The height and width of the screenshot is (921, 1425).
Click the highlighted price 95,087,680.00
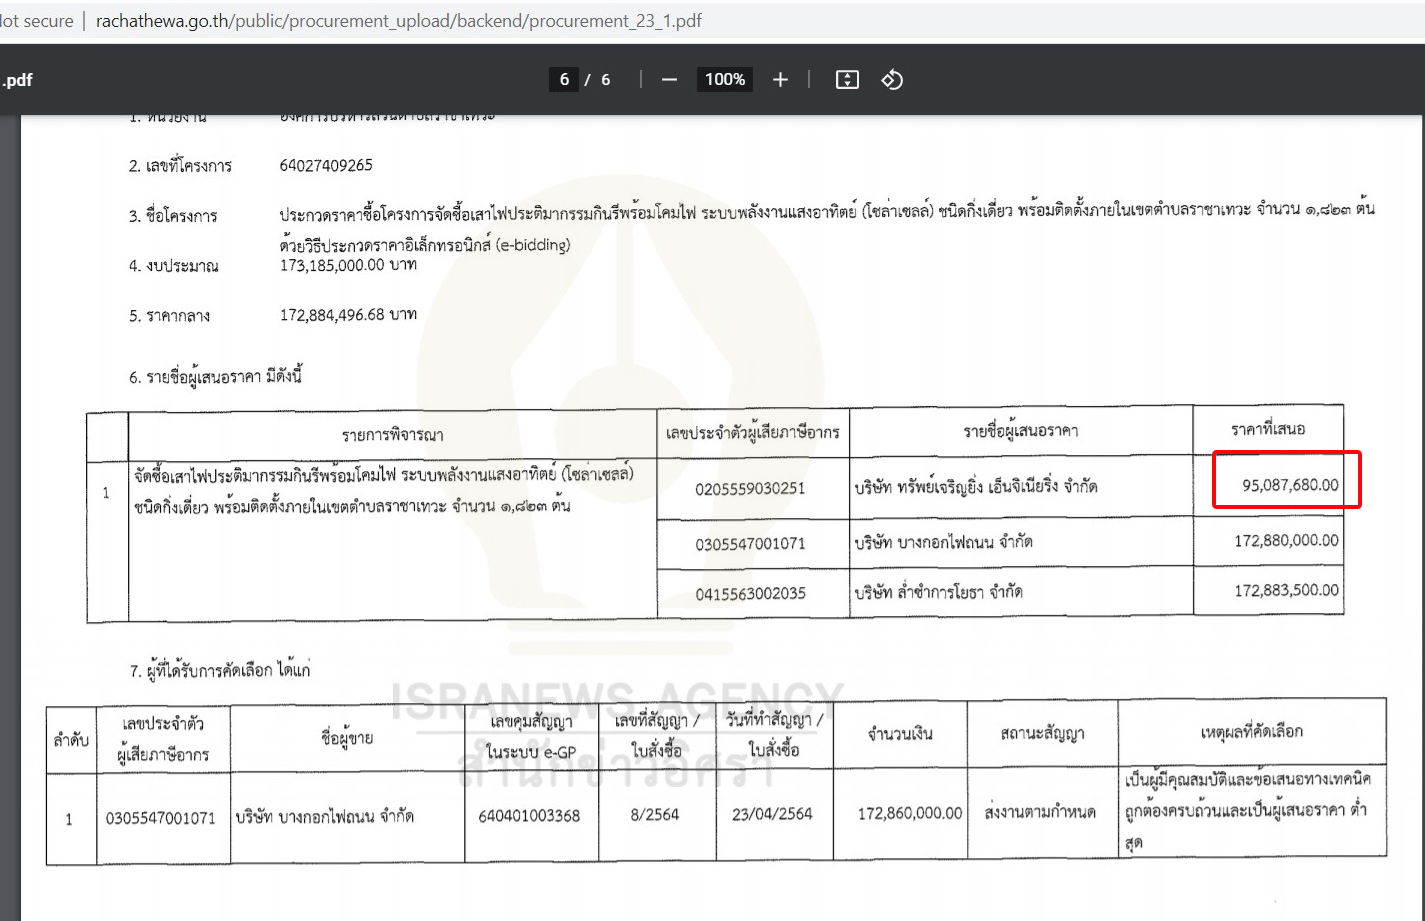point(1289,485)
